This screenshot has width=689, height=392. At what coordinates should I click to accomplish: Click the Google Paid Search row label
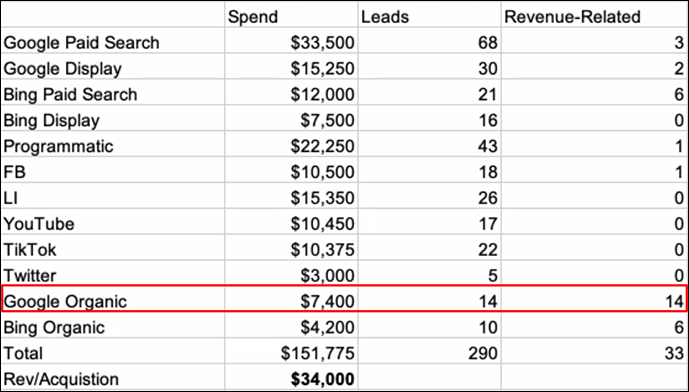81,43
